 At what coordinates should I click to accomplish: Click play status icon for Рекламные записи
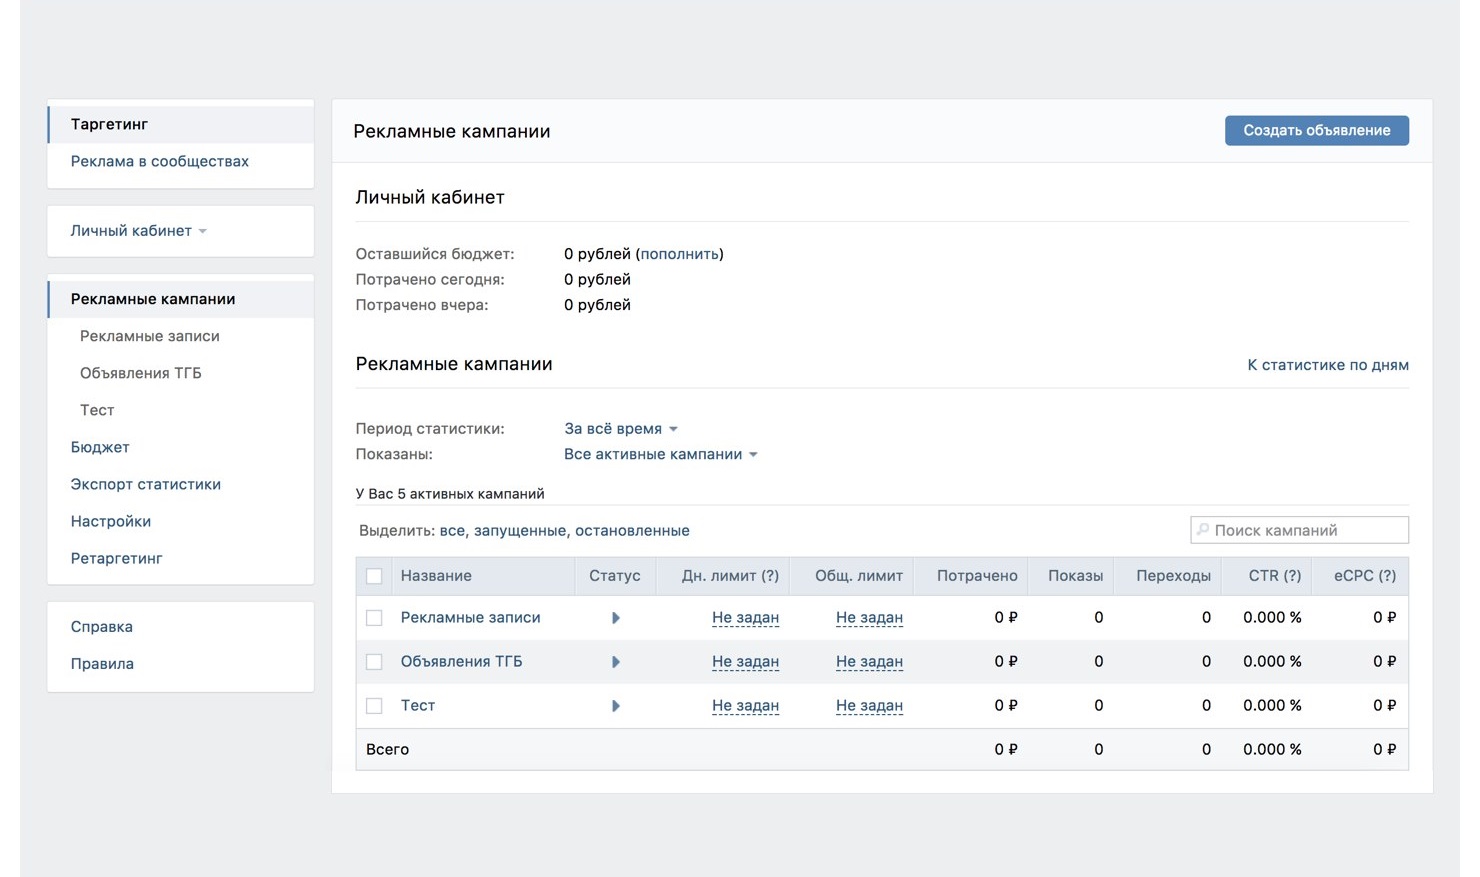coord(615,618)
